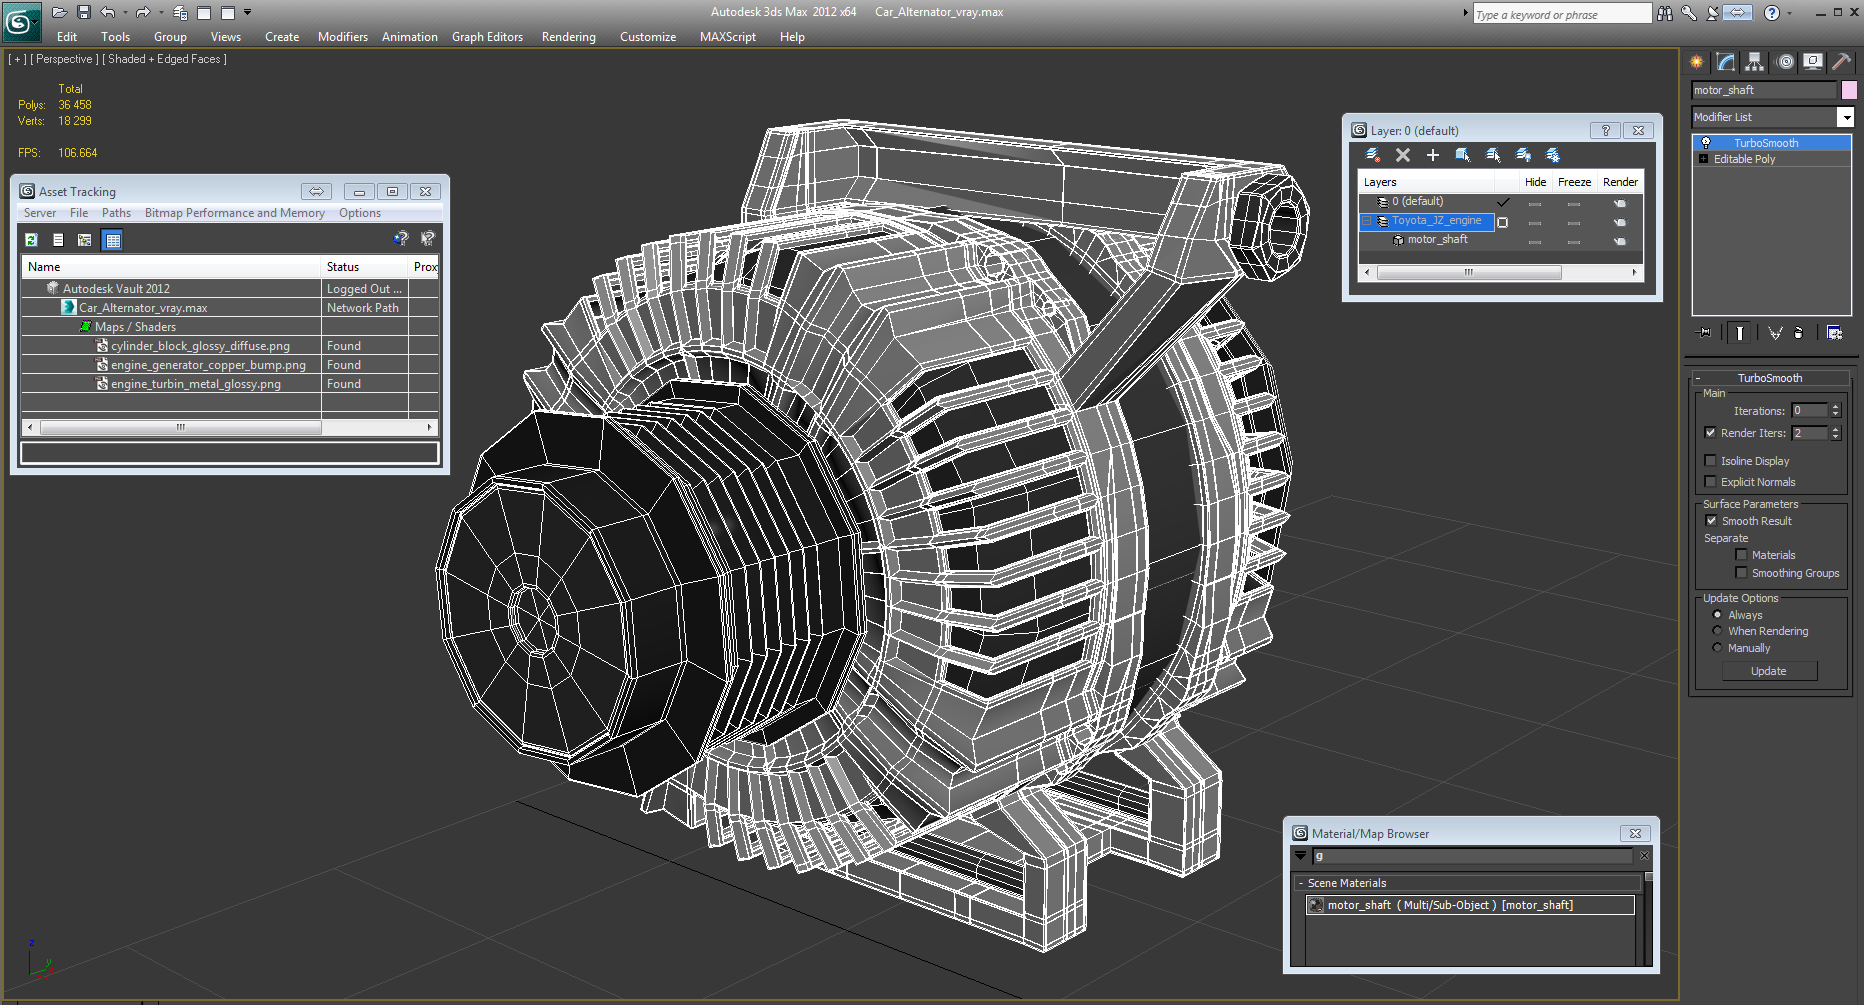The image size is (1864, 1005).
Task: Click the motor_shaft object color swatch
Action: click(x=1849, y=90)
